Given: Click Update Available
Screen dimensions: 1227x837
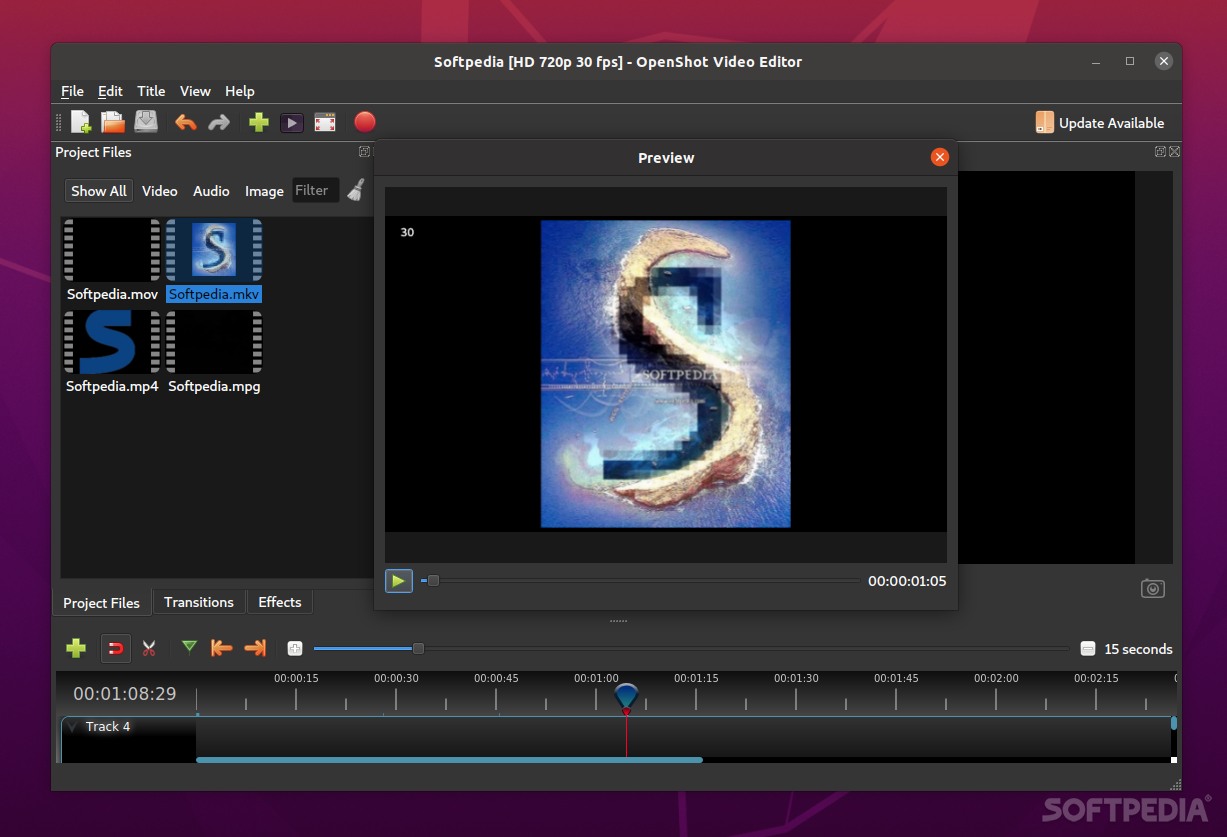Looking at the screenshot, I should click(1100, 122).
